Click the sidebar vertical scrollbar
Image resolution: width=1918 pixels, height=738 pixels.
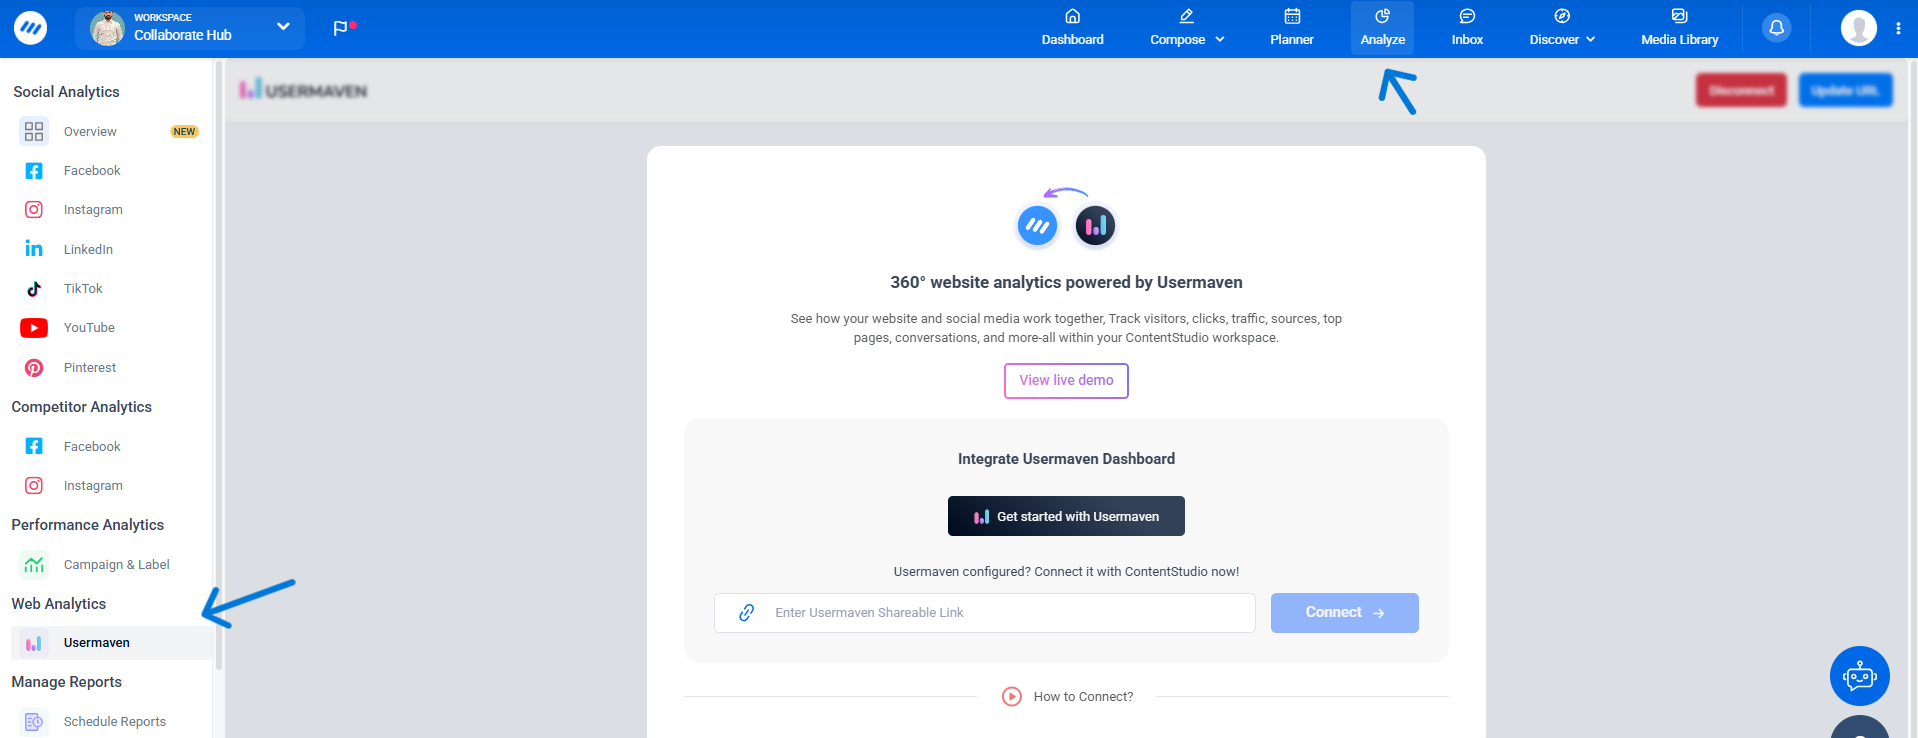point(218,365)
